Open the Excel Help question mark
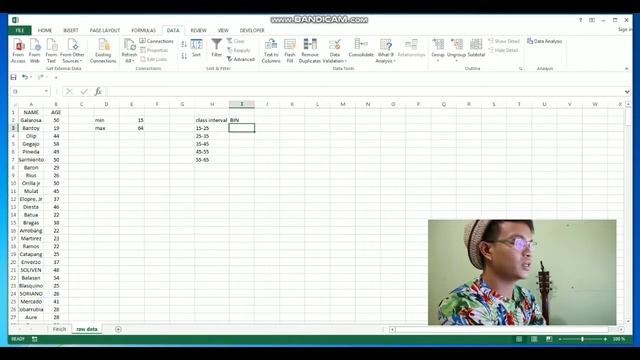The width and height of the screenshot is (640, 360). (580, 20)
